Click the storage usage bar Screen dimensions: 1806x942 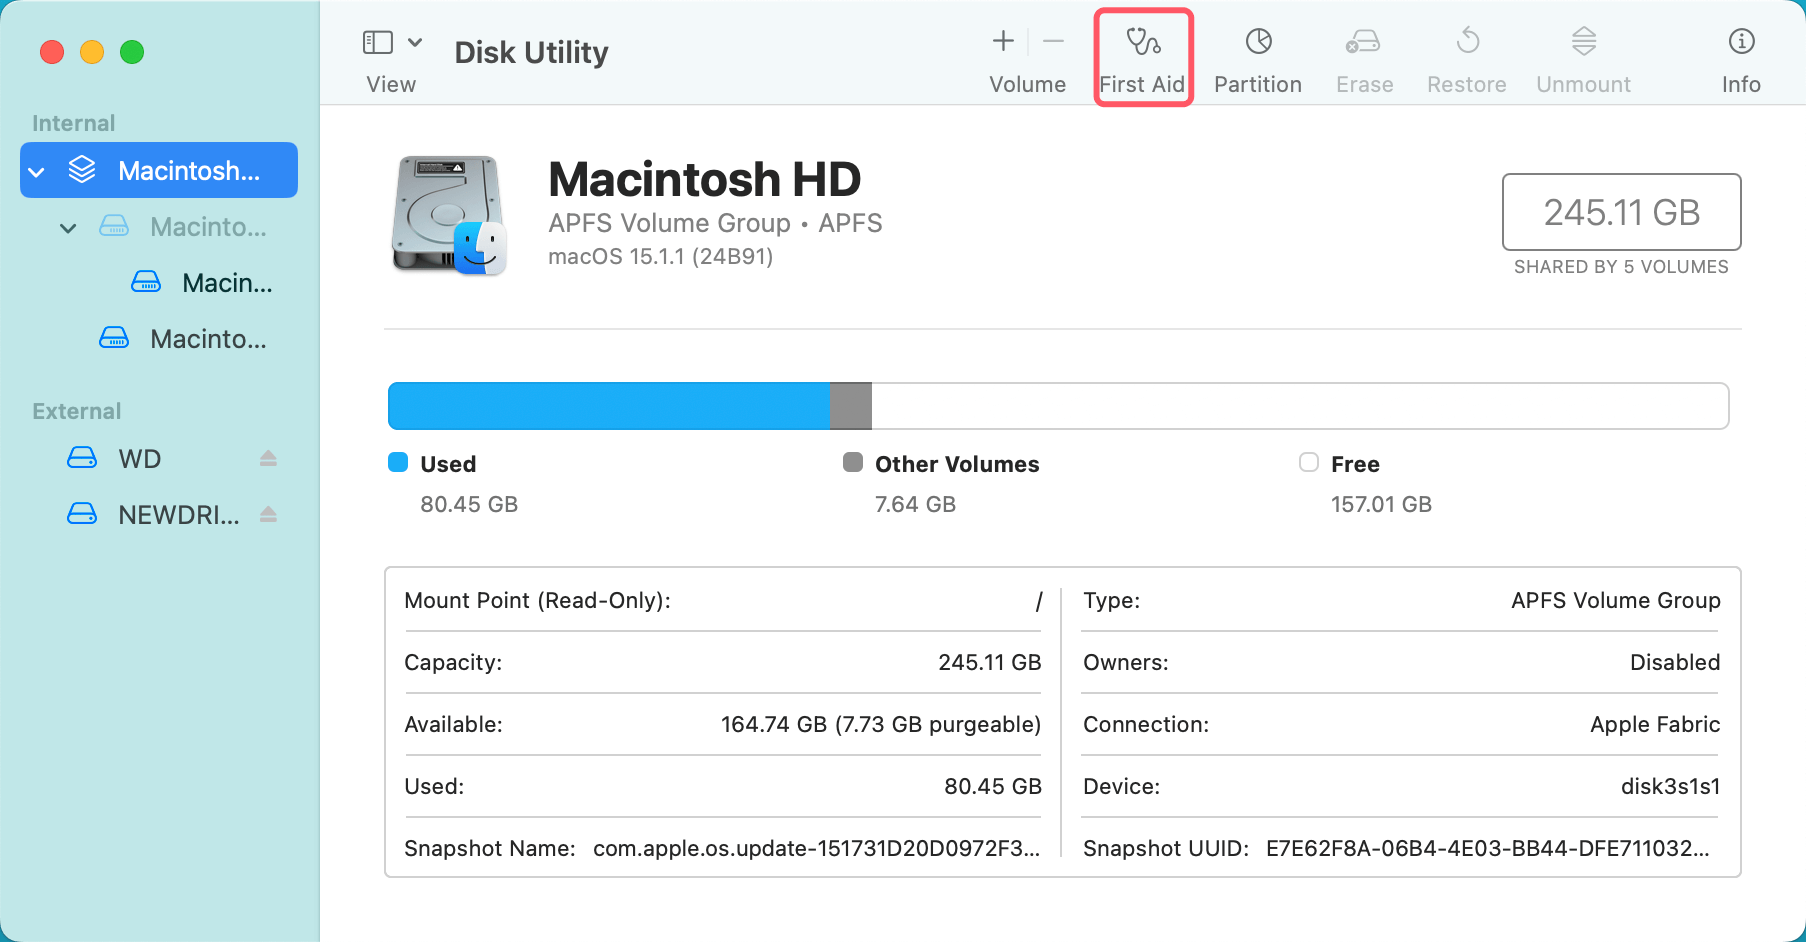coord(1057,406)
